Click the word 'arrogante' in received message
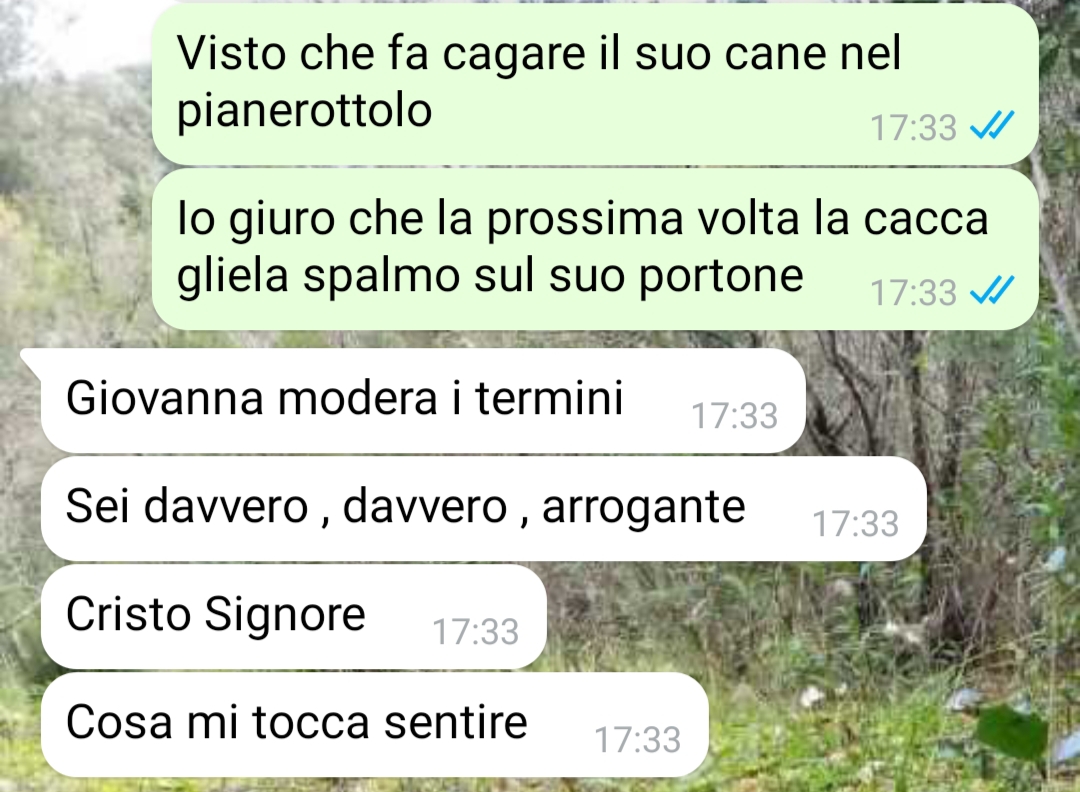This screenshot has width=1080, height=792. click(x=643, y=508)
